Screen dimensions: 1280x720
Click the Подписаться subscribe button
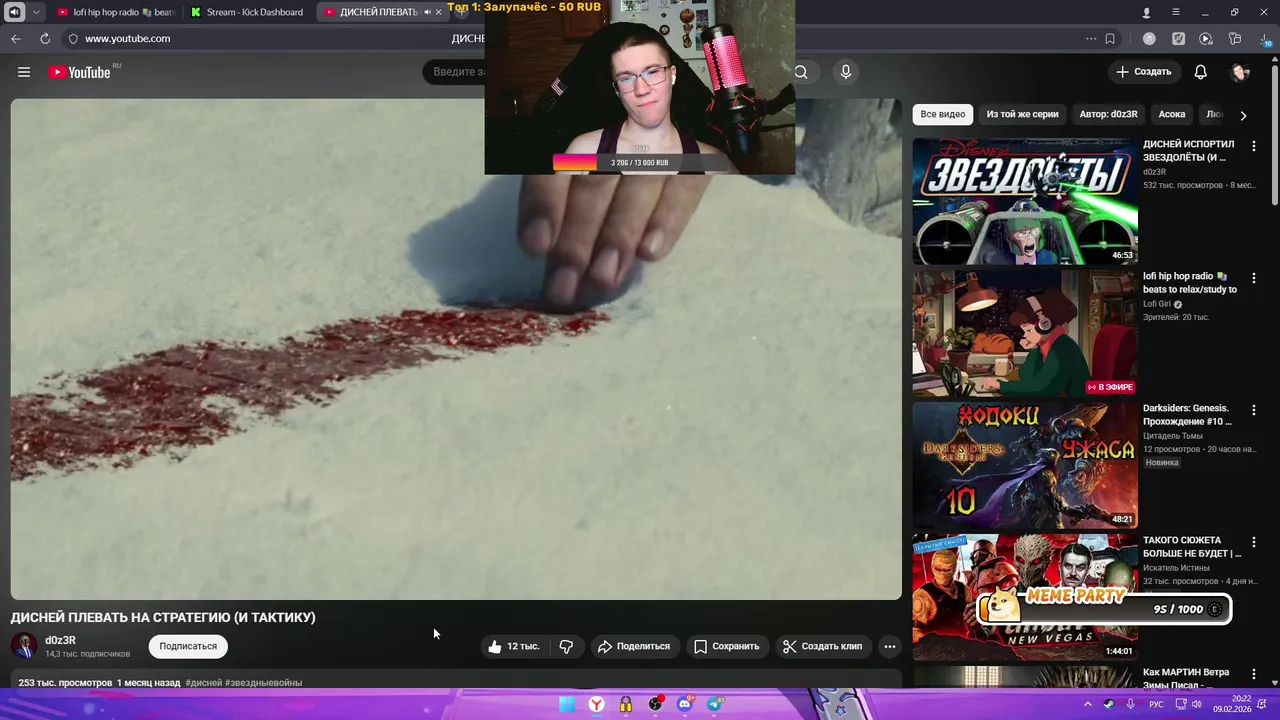coord(188,646)
